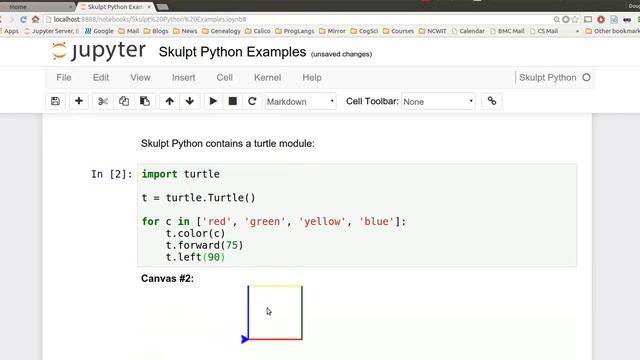Image resolution: width=640 pixels, height=360 pixels.
Task: Click the kernel status circle indicator
Action: tap(587, 78)
